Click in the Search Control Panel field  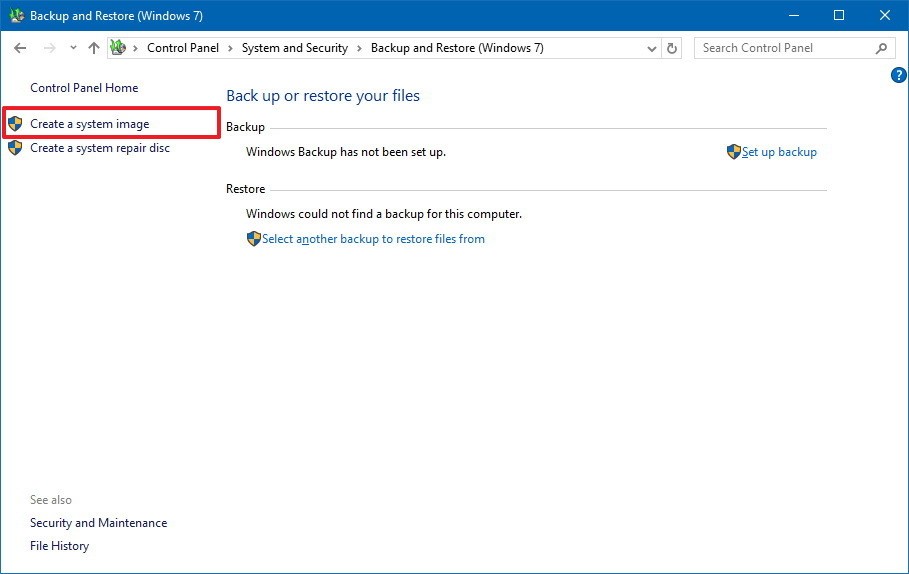tap(780, 48)
